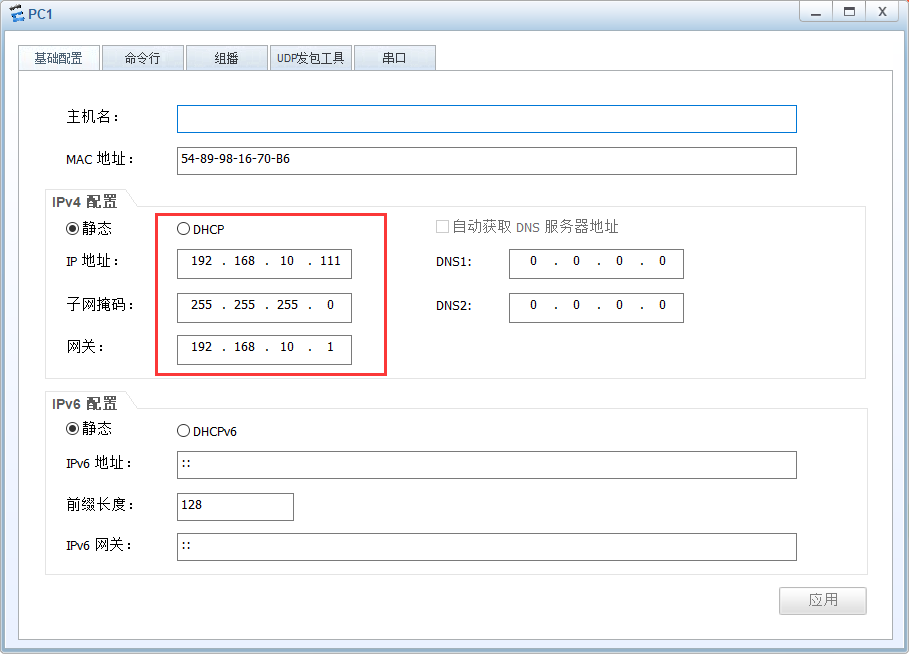This screenshot has height=654, width=909.
Task: Click the IP 地址 field 192.168.10.111
Action: click(x=264, y=264)
